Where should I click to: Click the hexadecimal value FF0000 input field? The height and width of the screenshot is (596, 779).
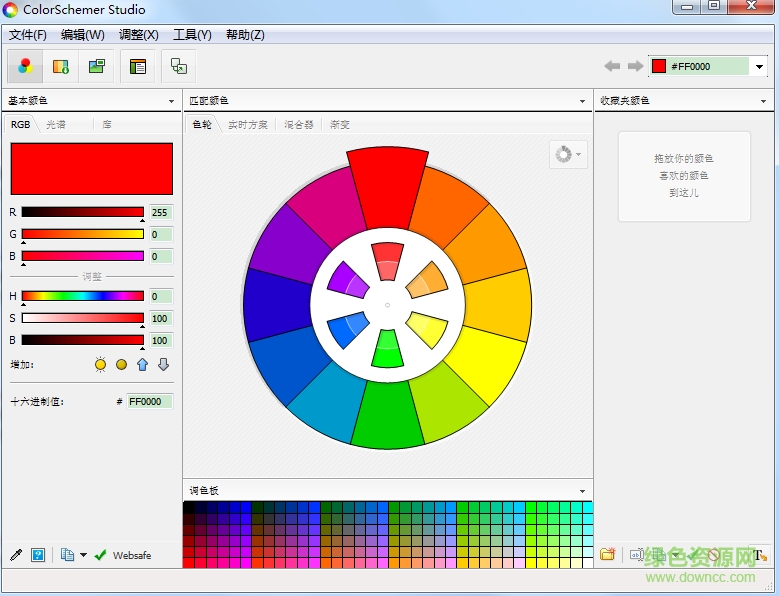tap(149, 401)
